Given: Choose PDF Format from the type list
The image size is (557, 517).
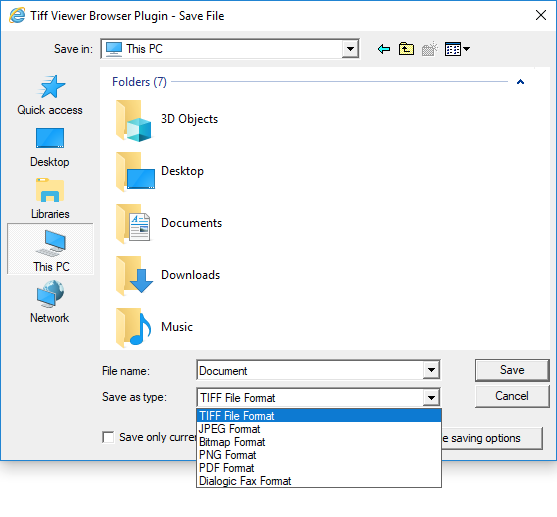Looking at the screenshot, I should 319,468.
